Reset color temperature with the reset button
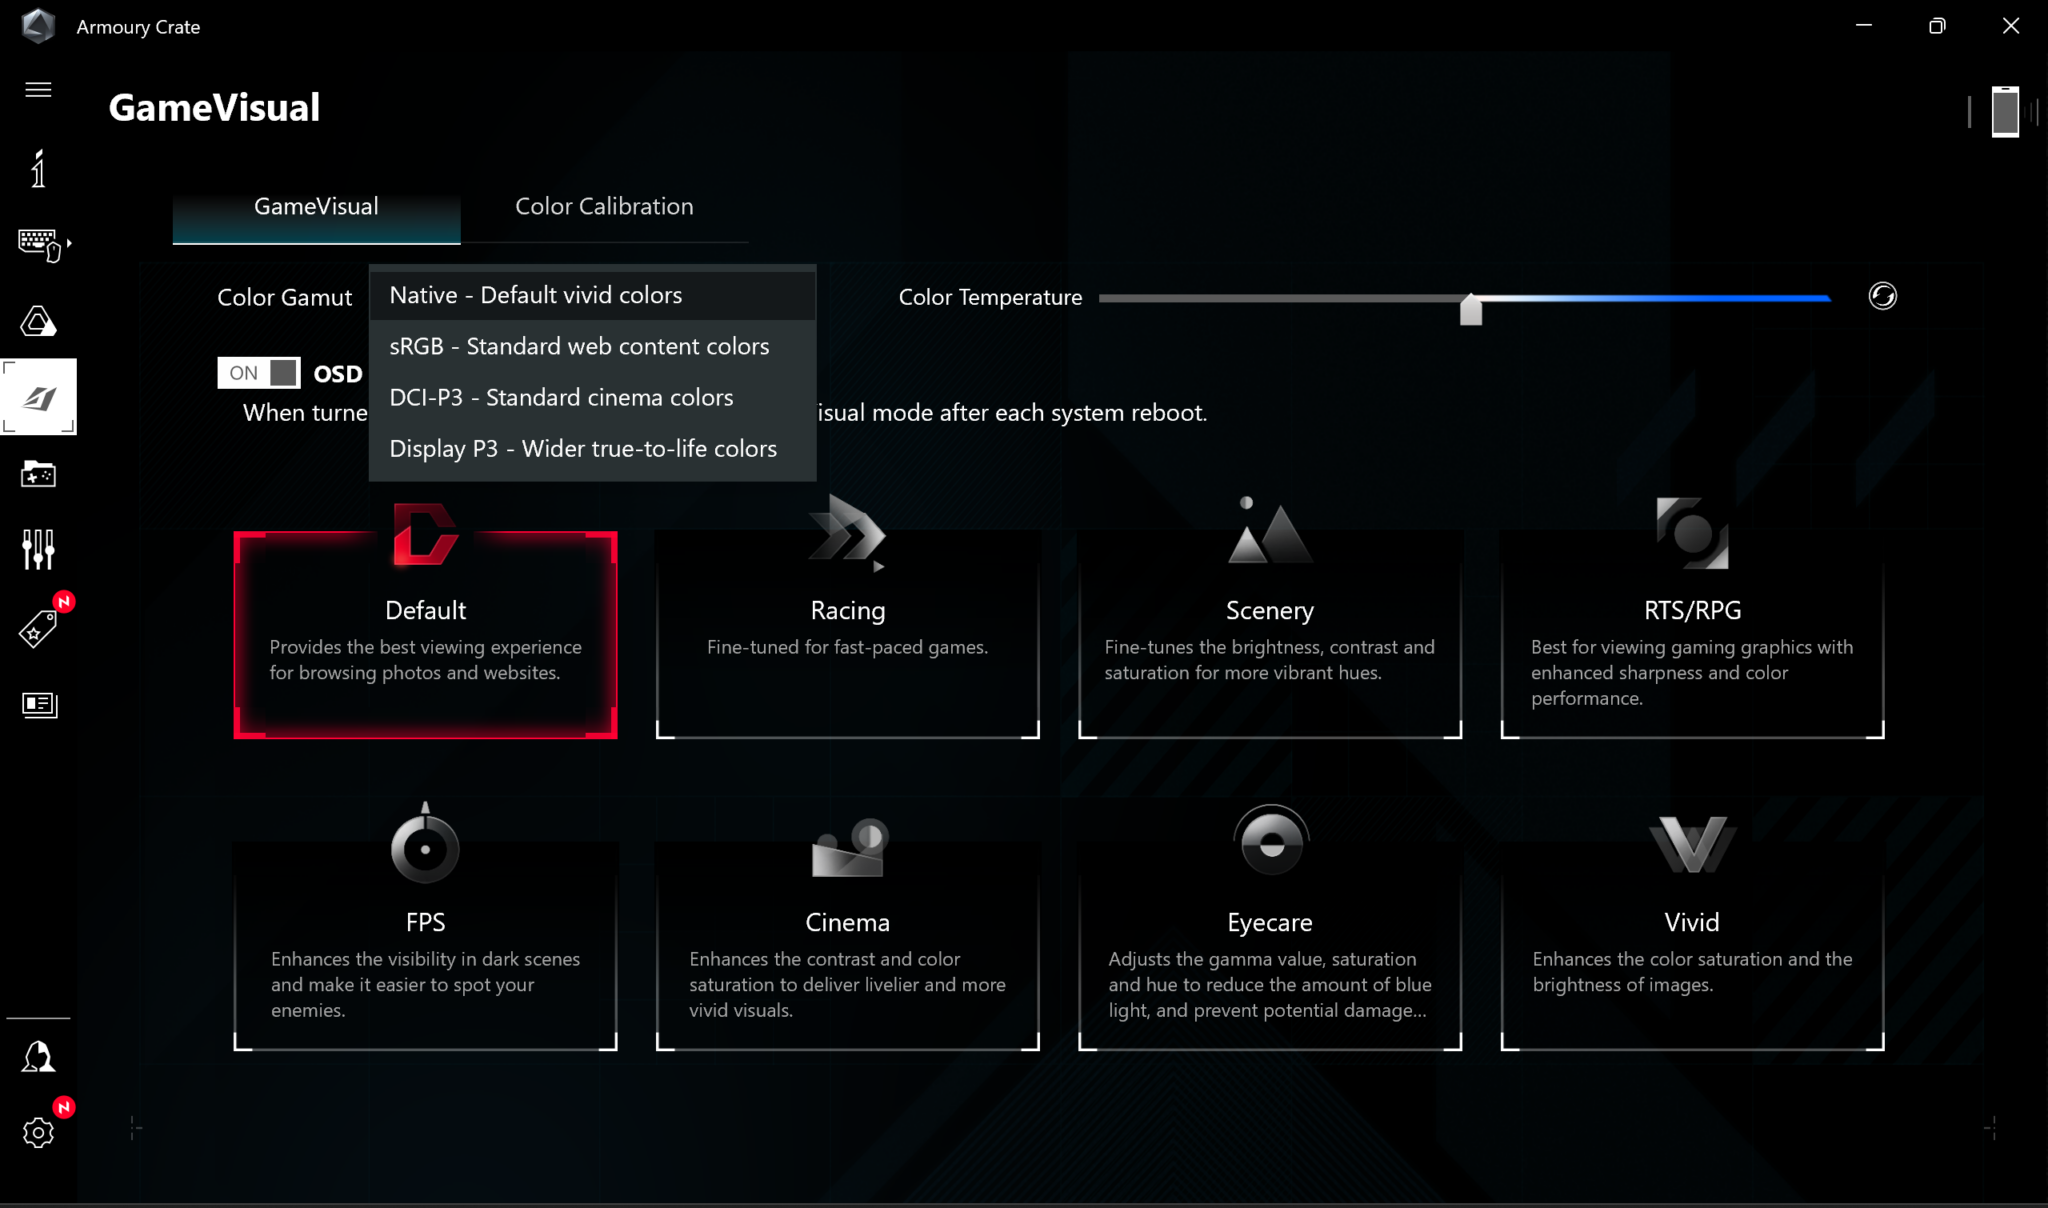The image size is (2048, 1208). [1884, 297]
